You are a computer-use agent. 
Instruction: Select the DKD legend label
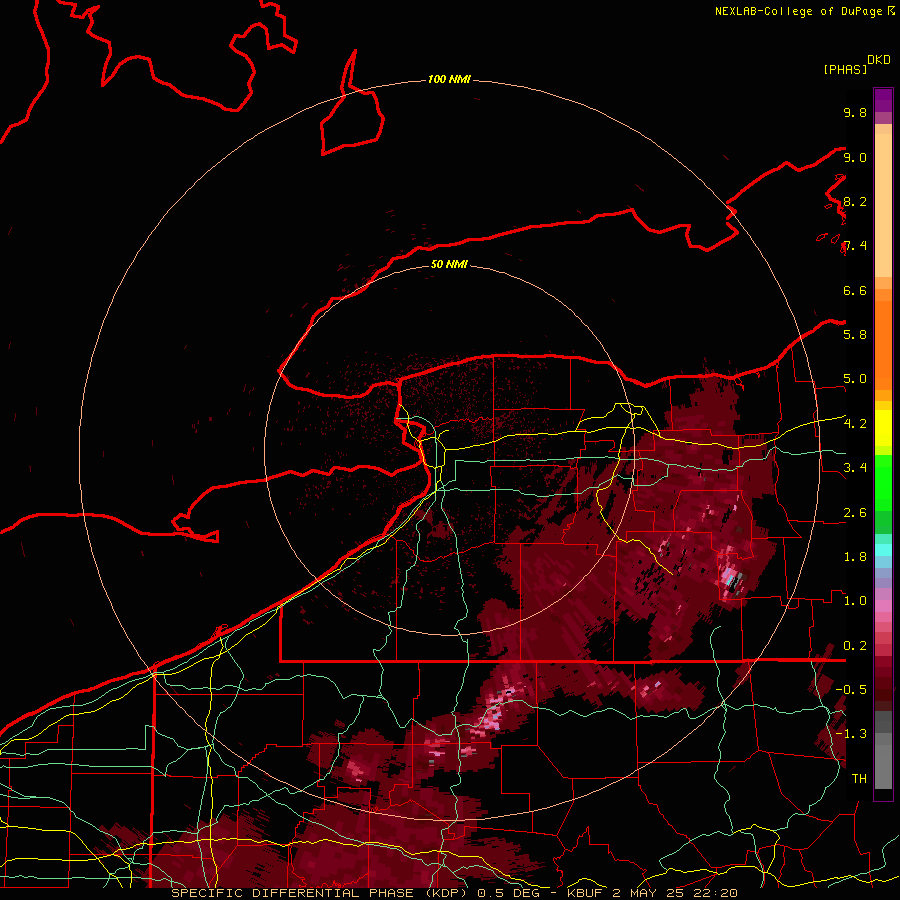879,60
